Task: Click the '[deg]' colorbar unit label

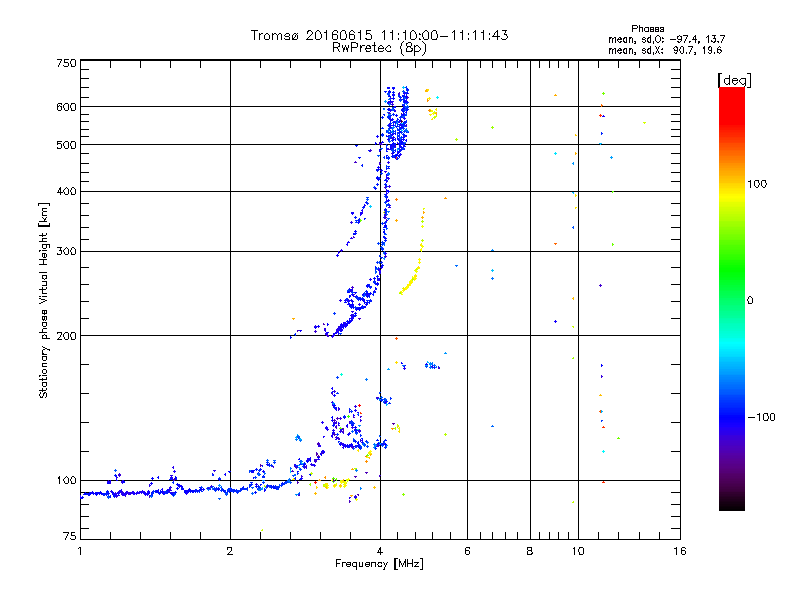Action: pos(734,80)
